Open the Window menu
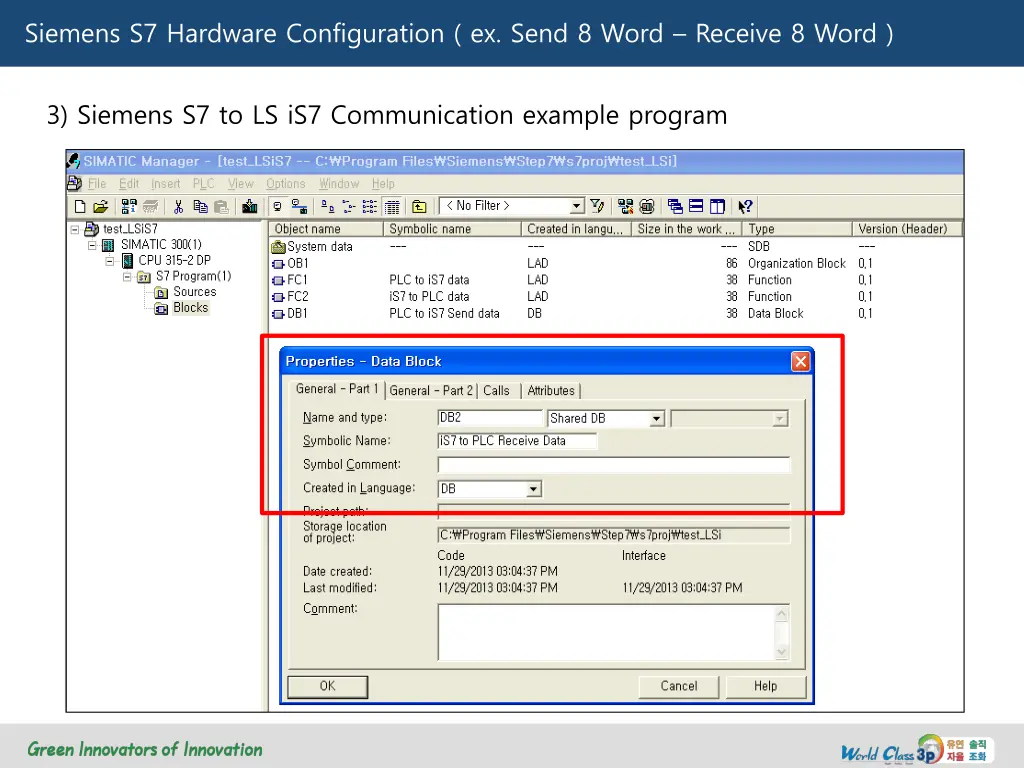1024x768 pixels. tap(339, 184)
